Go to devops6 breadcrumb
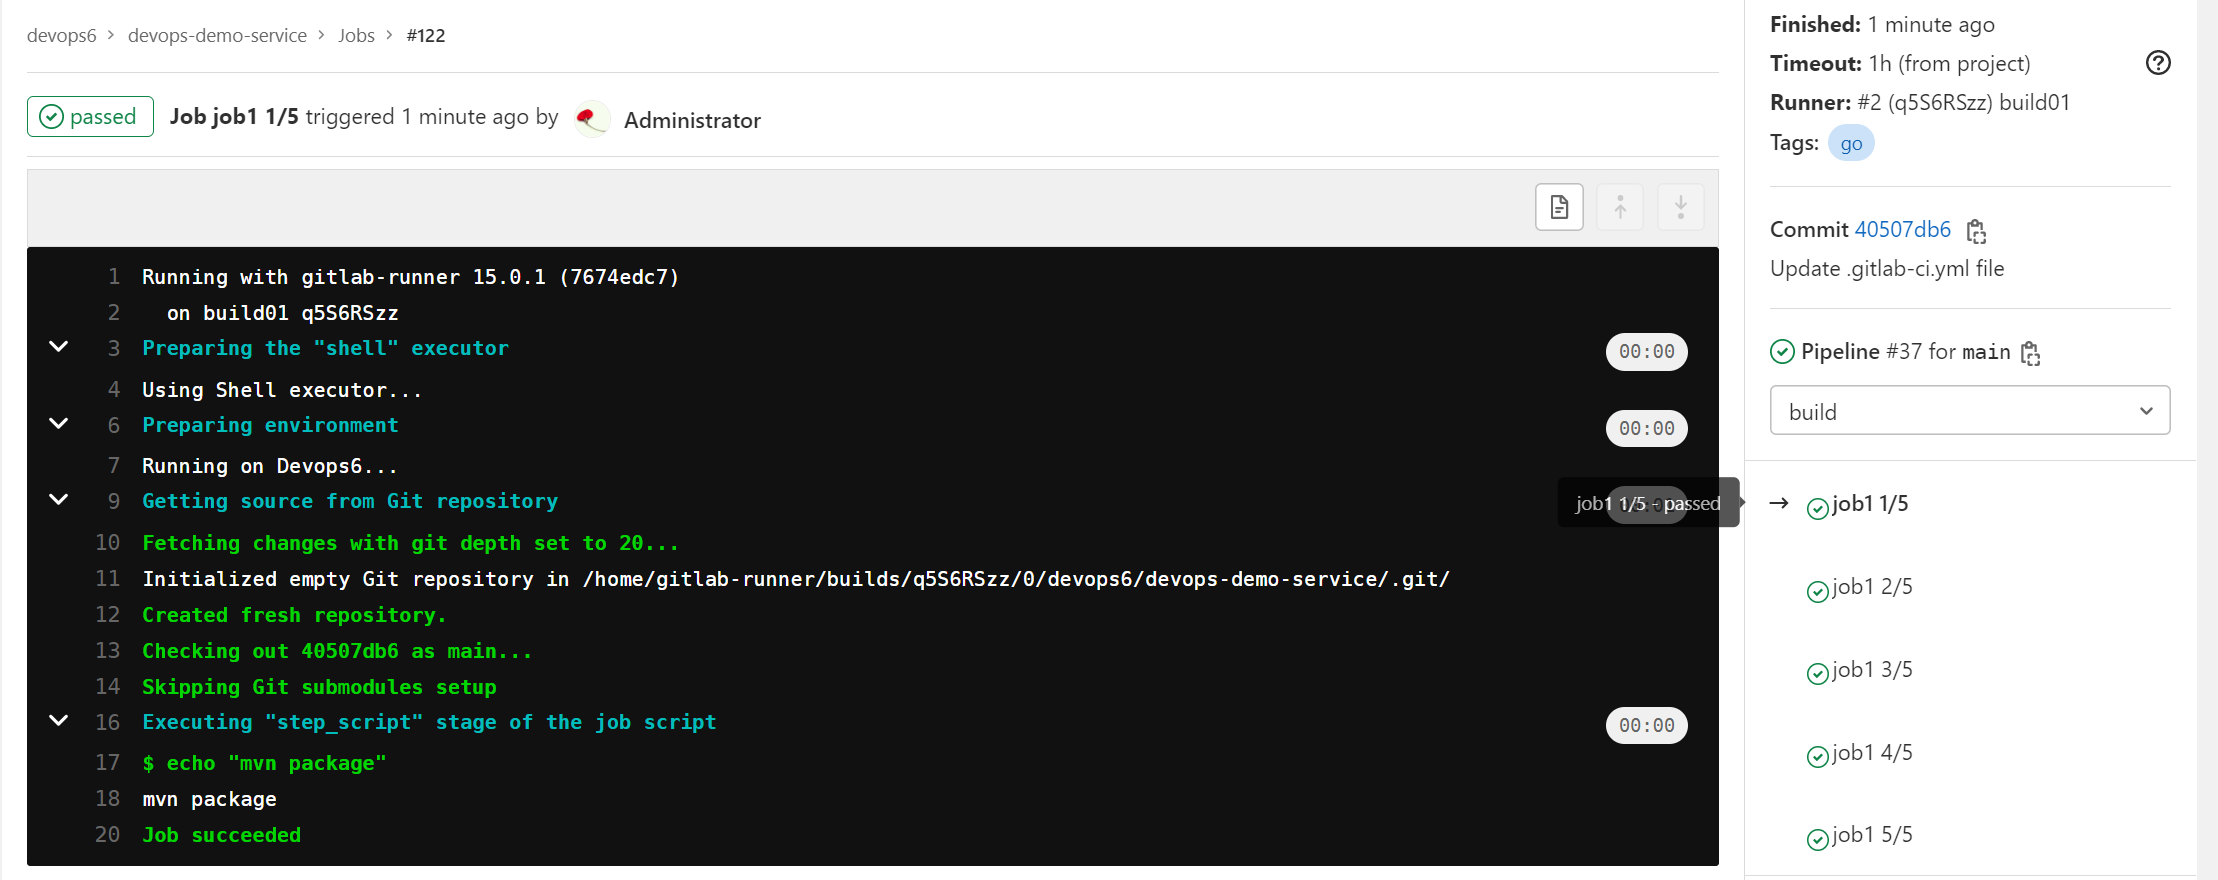Image resolution: width=2218 pixels, height=880 pixels. pos(62,36)
